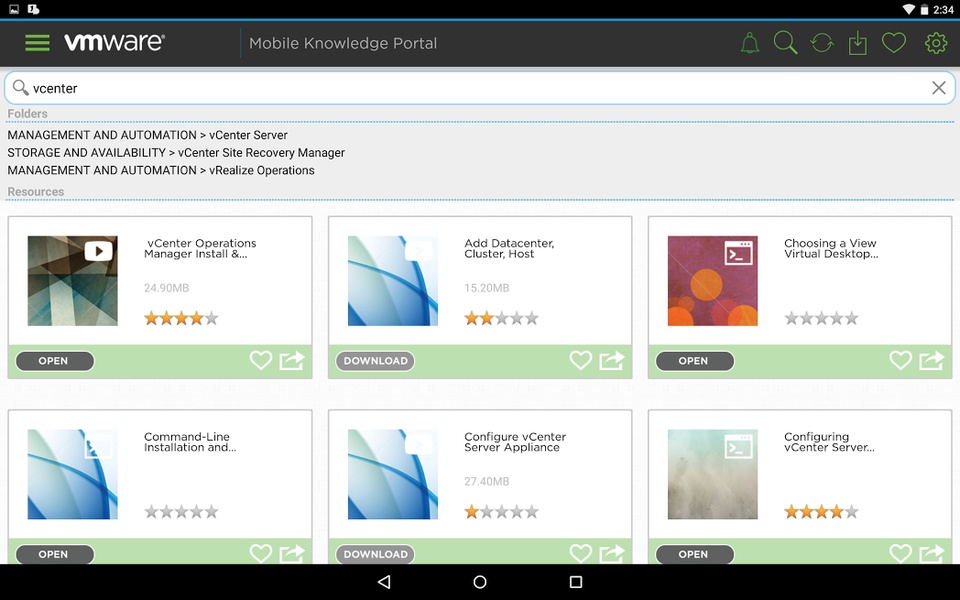The height and width of the screenshot is (600, 960).
Task: Tap Command-Line Installation thumbnail
Action: pyautogui.click(x=72, y=474)
